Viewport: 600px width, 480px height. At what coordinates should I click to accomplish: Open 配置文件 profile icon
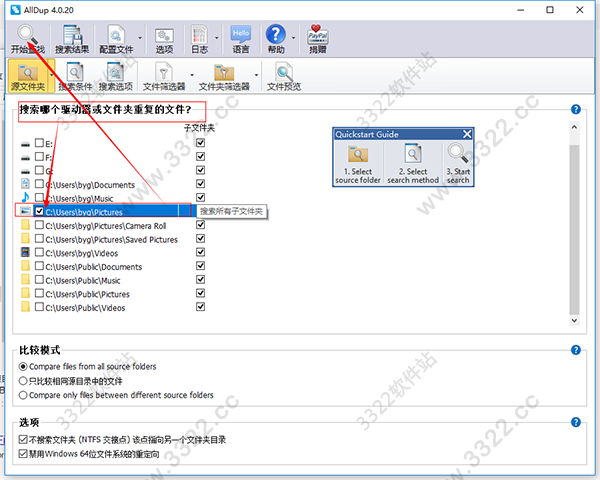tap(116, 38)
